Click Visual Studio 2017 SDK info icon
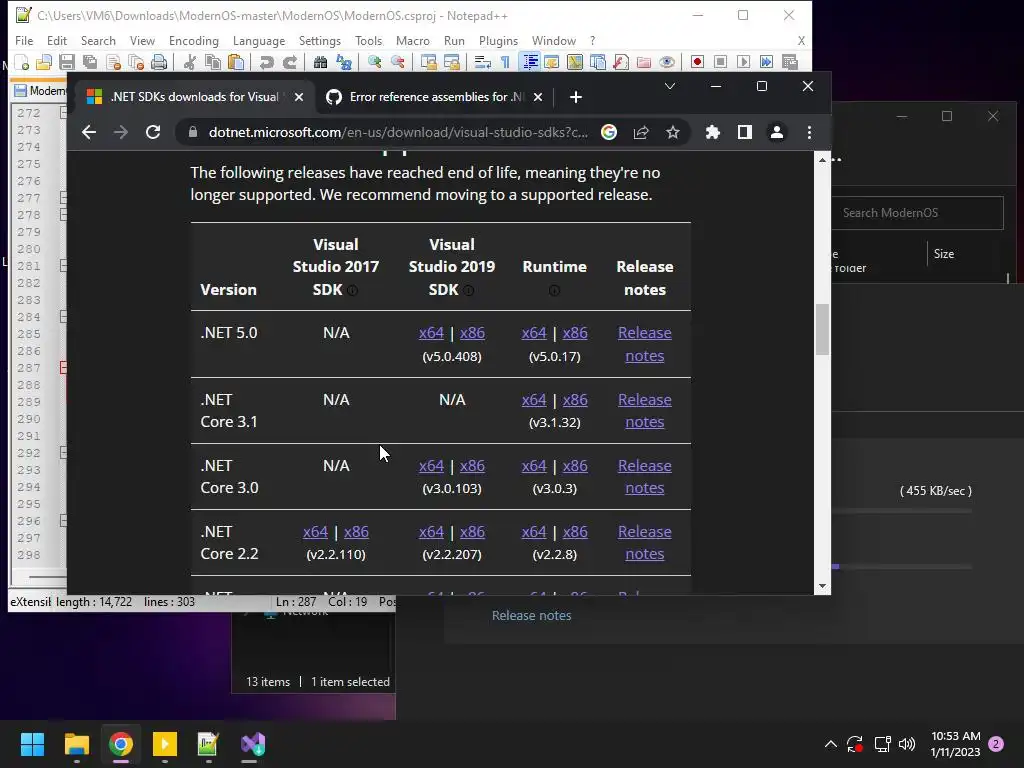1024x768 pixels. 353,291
